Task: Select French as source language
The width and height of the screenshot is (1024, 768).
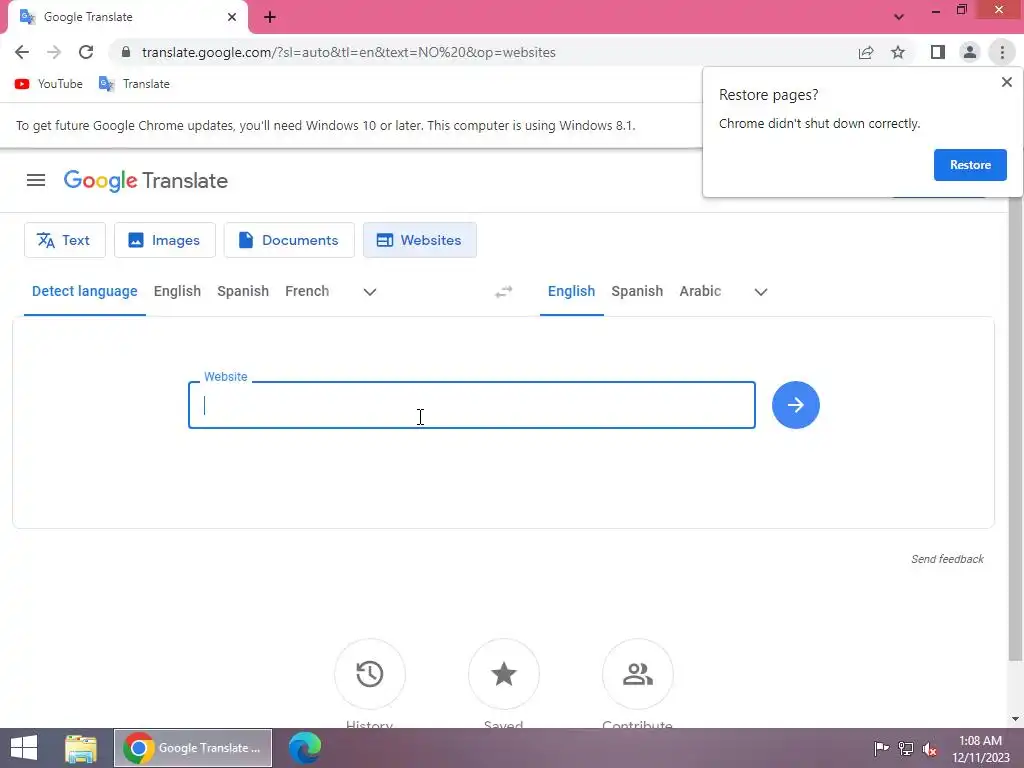Action: click(307, 291)
